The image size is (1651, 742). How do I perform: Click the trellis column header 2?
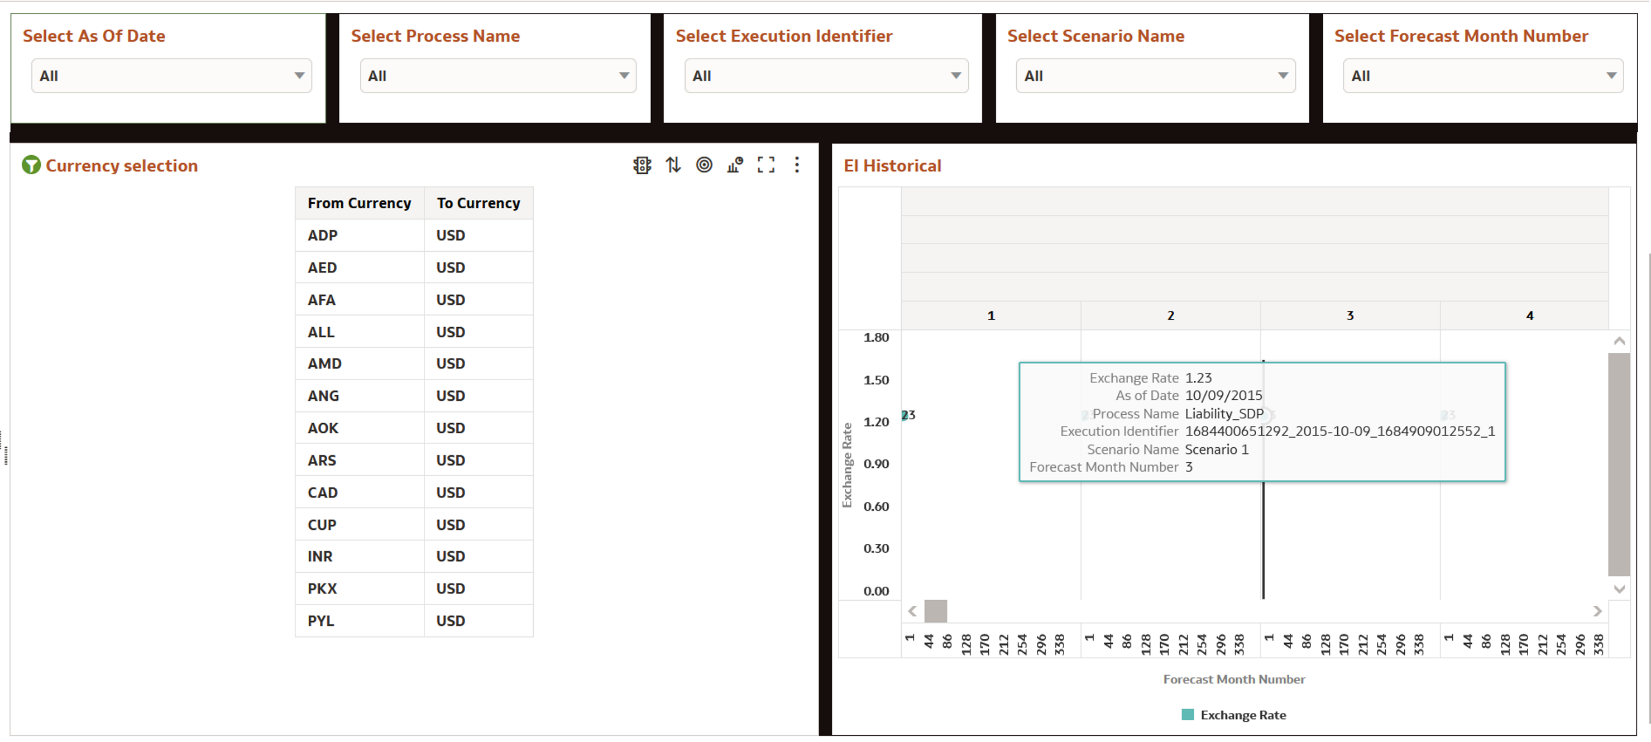[x=1171, y=315]
